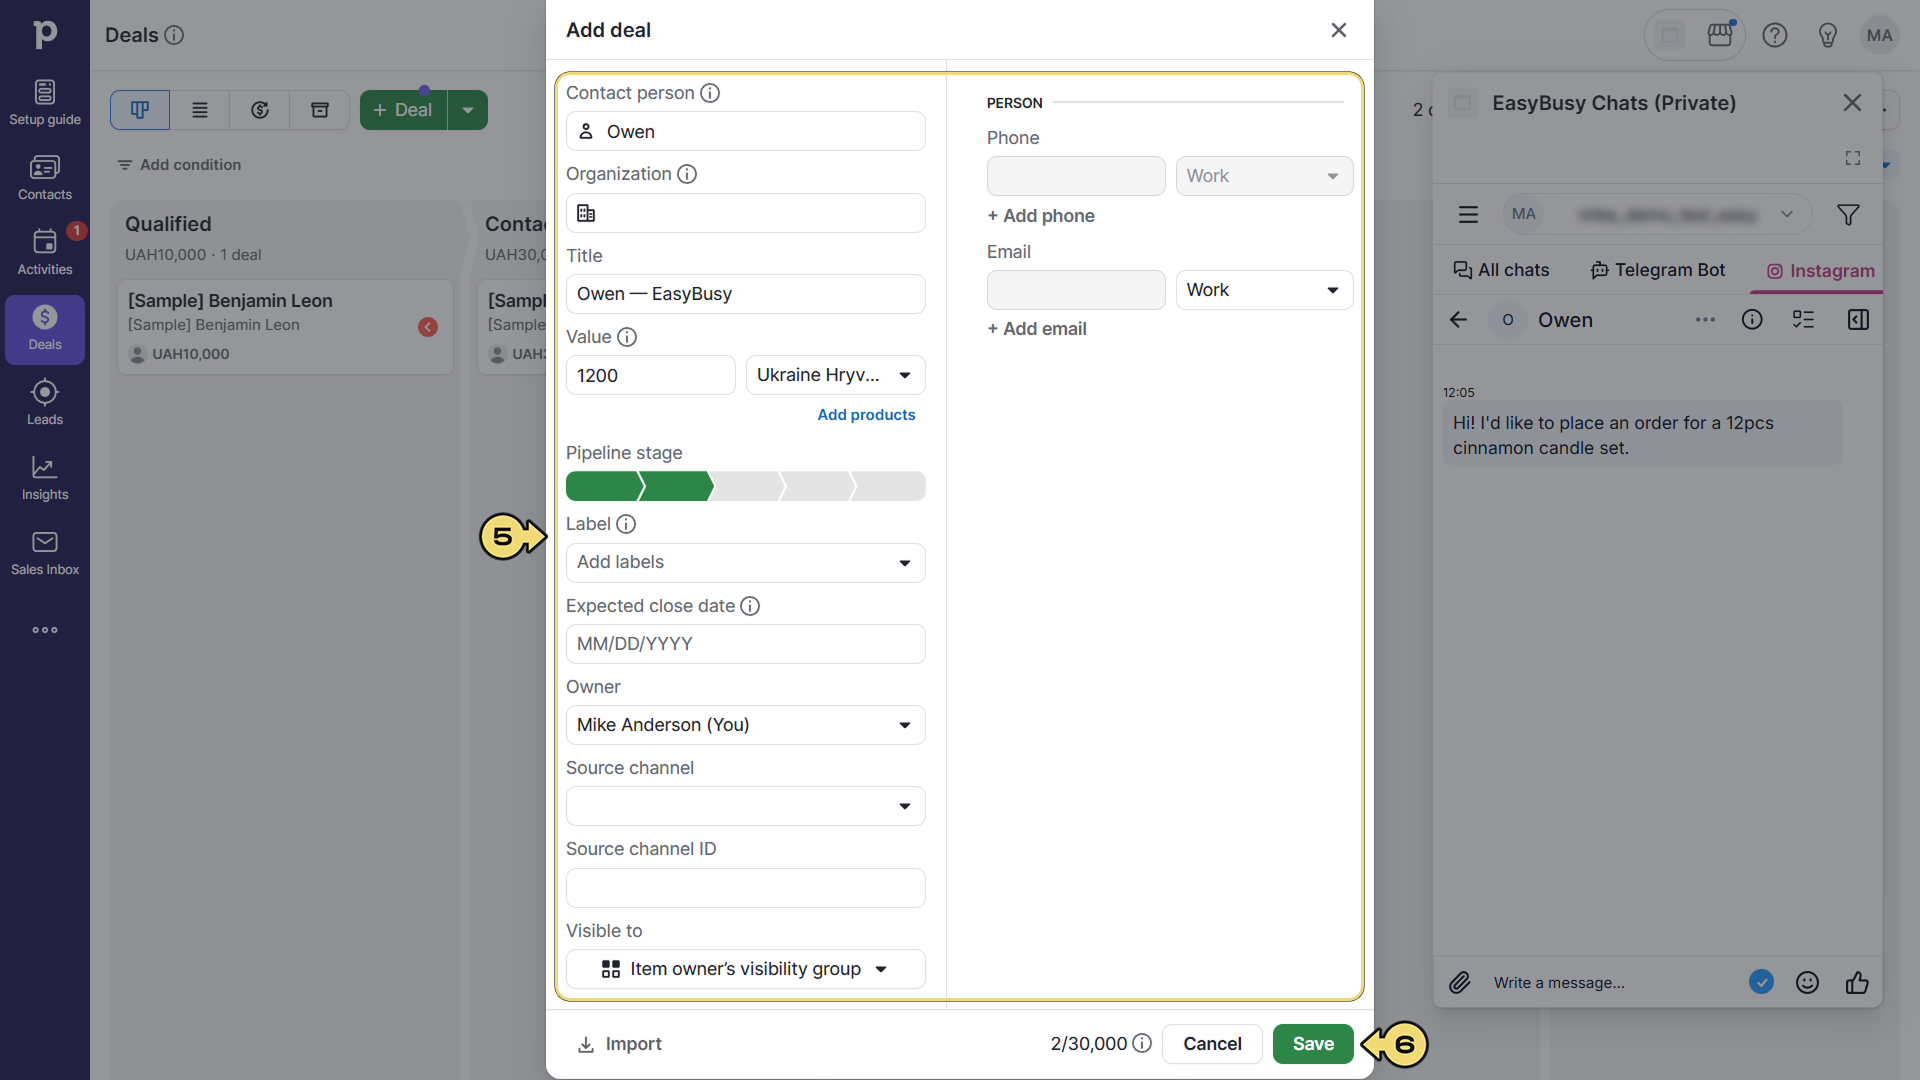
Task: Open Contacts in sidebar
Action: pos(45,178)
